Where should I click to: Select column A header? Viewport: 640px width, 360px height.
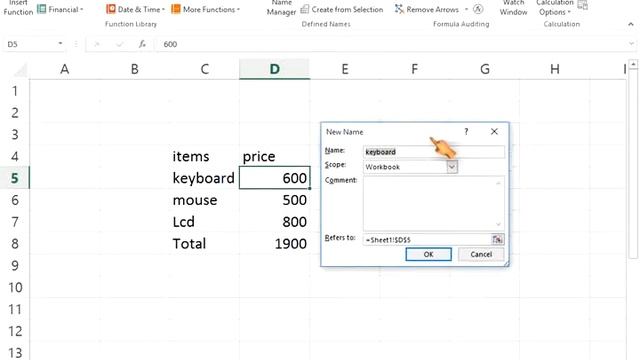pos(64,69)
